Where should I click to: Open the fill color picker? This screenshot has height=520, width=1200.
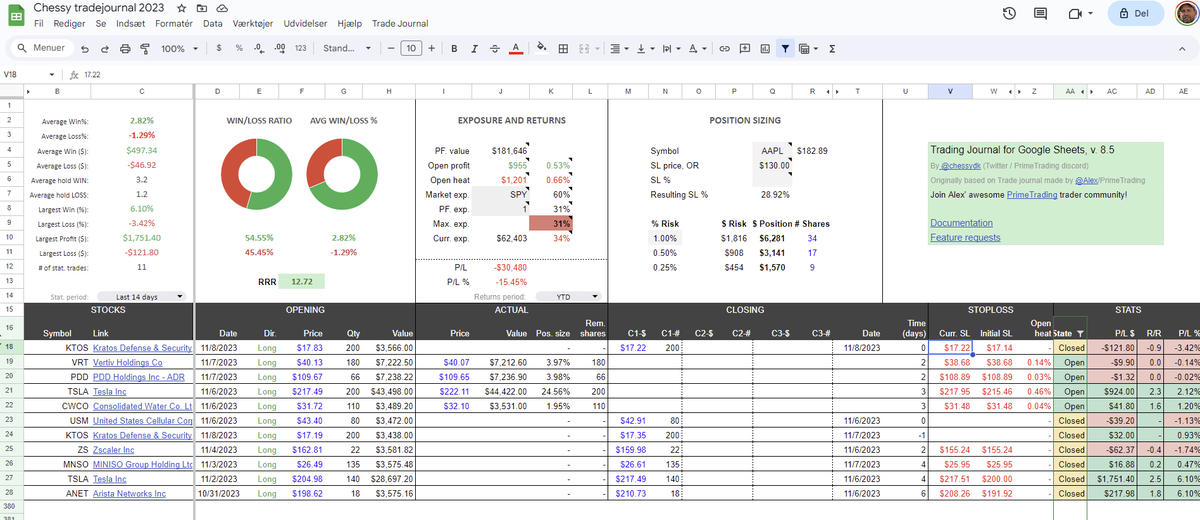(x=542, y=48)
